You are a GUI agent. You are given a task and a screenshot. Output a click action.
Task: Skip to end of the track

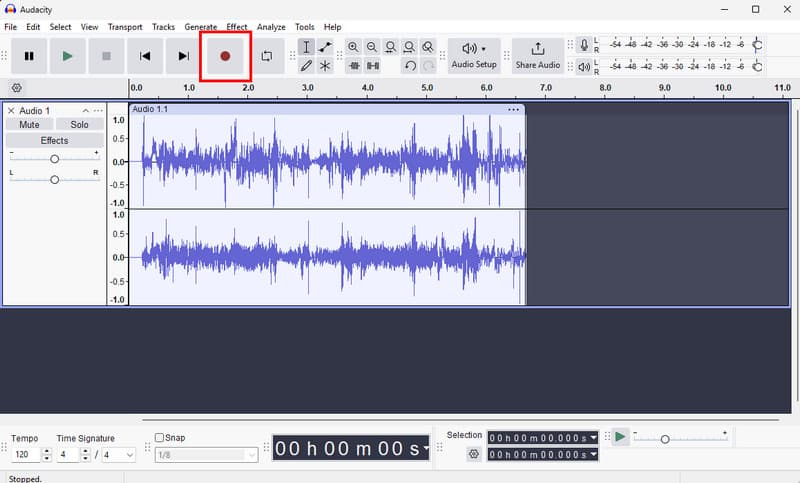183,56
